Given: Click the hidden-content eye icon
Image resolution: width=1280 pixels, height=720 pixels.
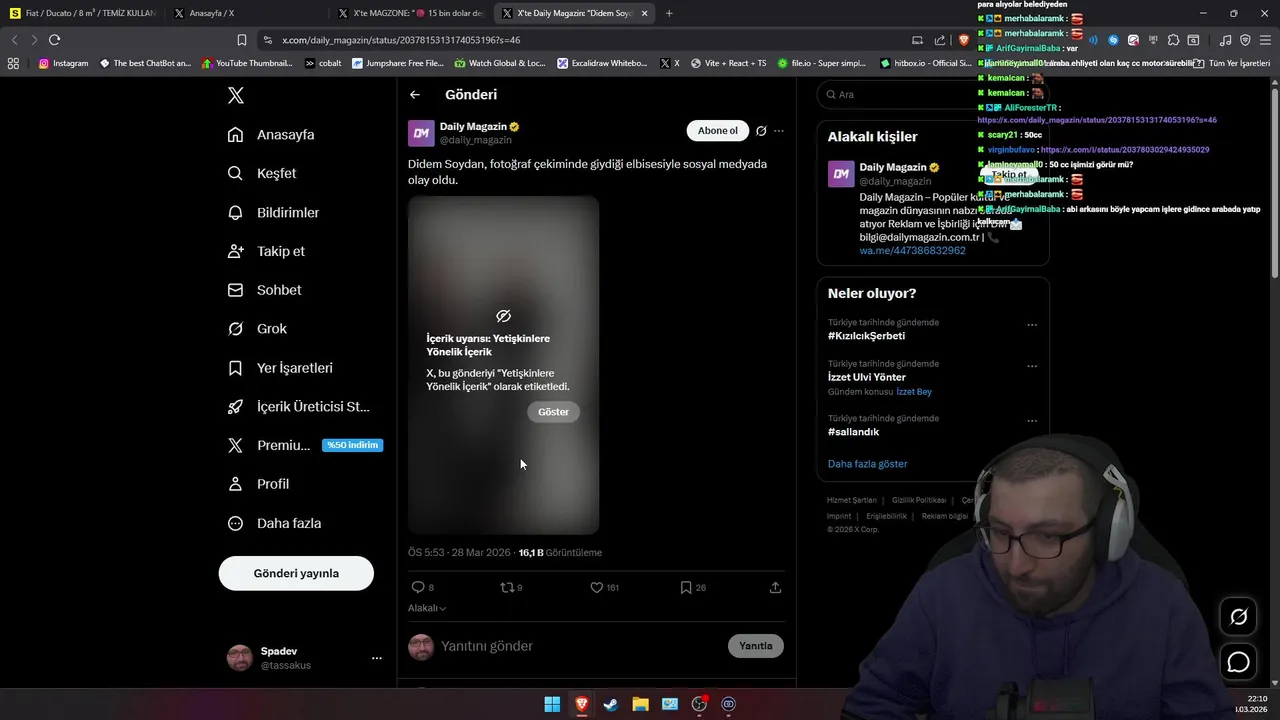Looking at the screenshot, I should click(x=503, y=316).
